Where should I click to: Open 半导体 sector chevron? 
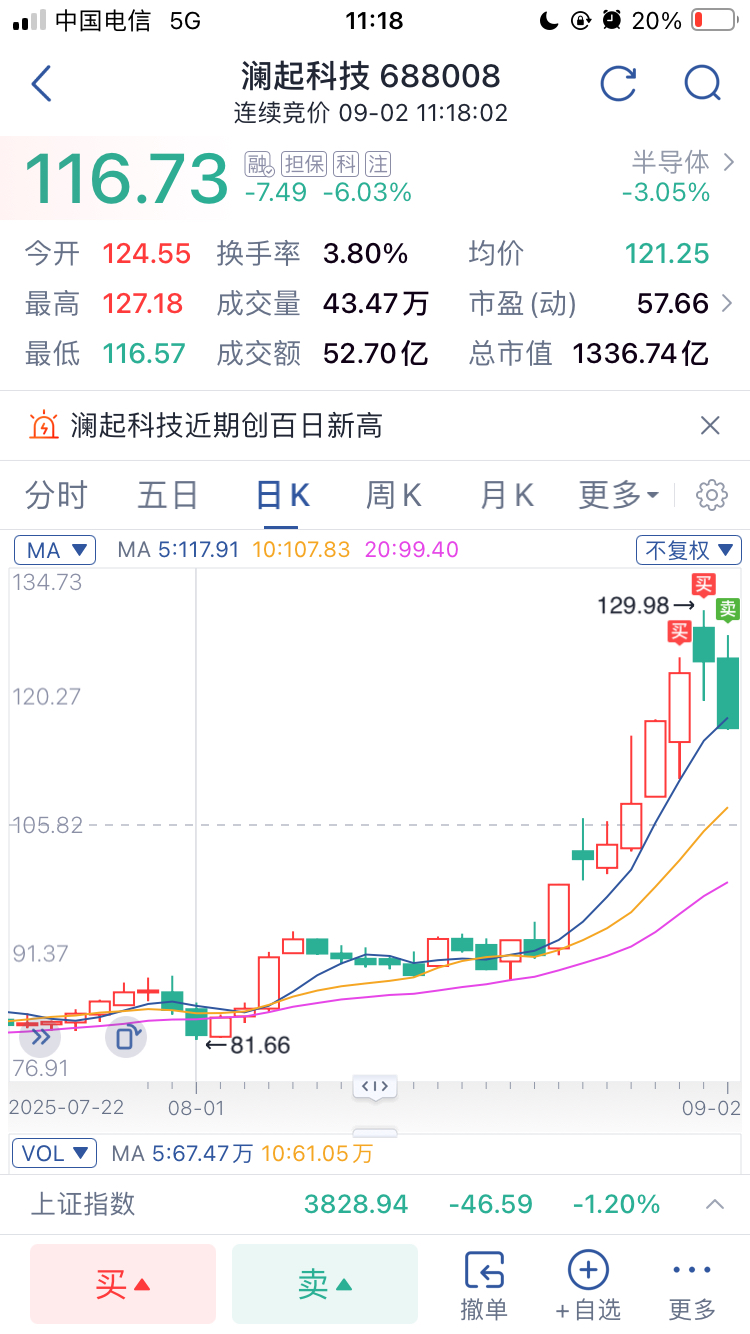(x=728, y=162)
